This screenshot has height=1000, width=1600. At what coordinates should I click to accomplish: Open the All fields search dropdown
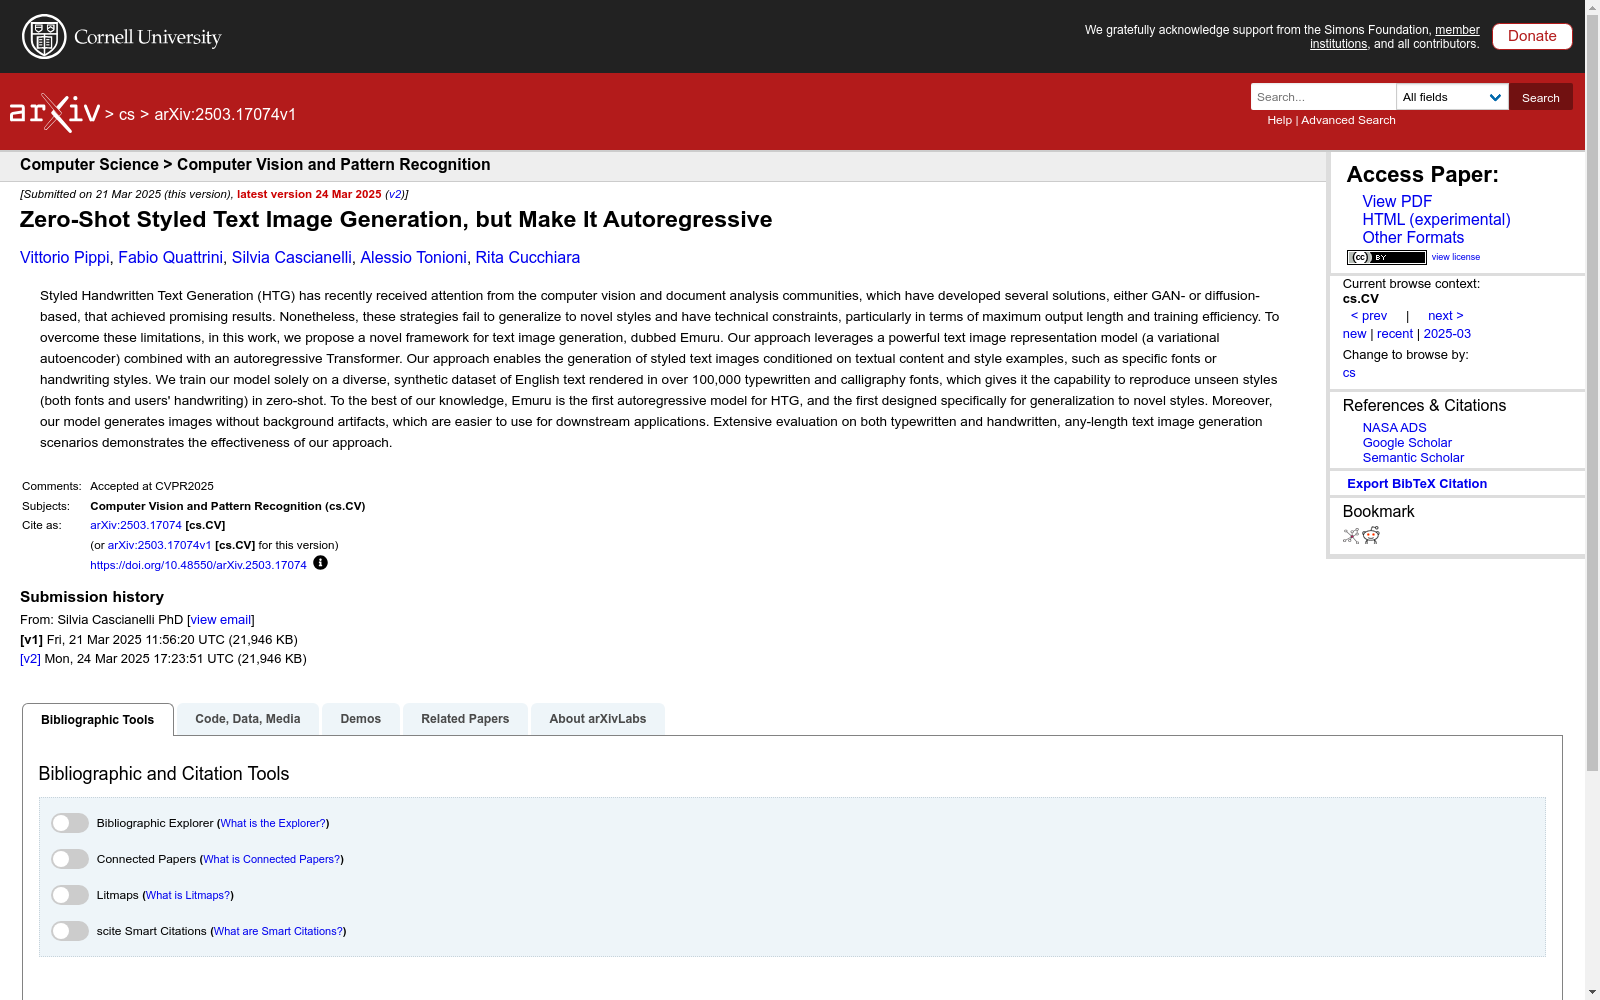click(x=1452, y=97)
